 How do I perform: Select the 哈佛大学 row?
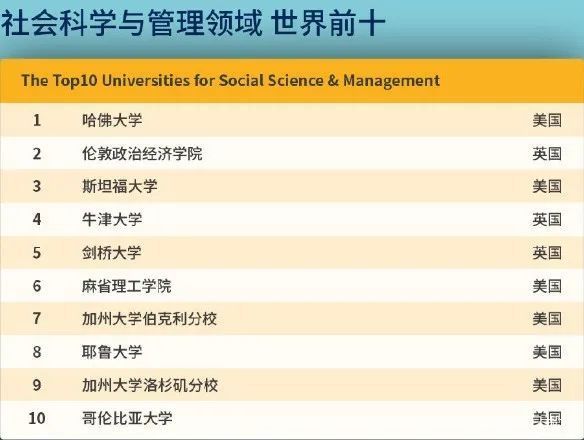pos(292,120)
